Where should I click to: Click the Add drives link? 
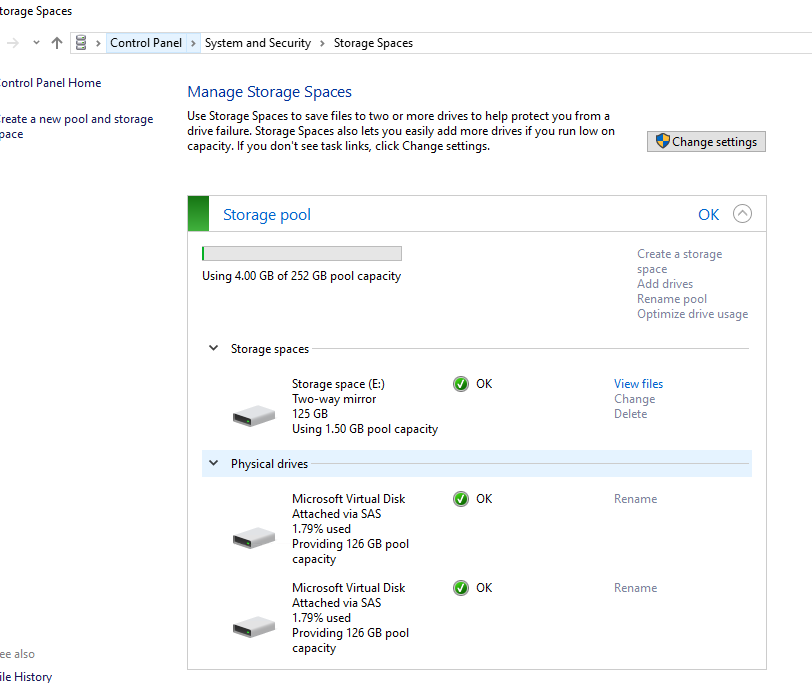(665, 284)
